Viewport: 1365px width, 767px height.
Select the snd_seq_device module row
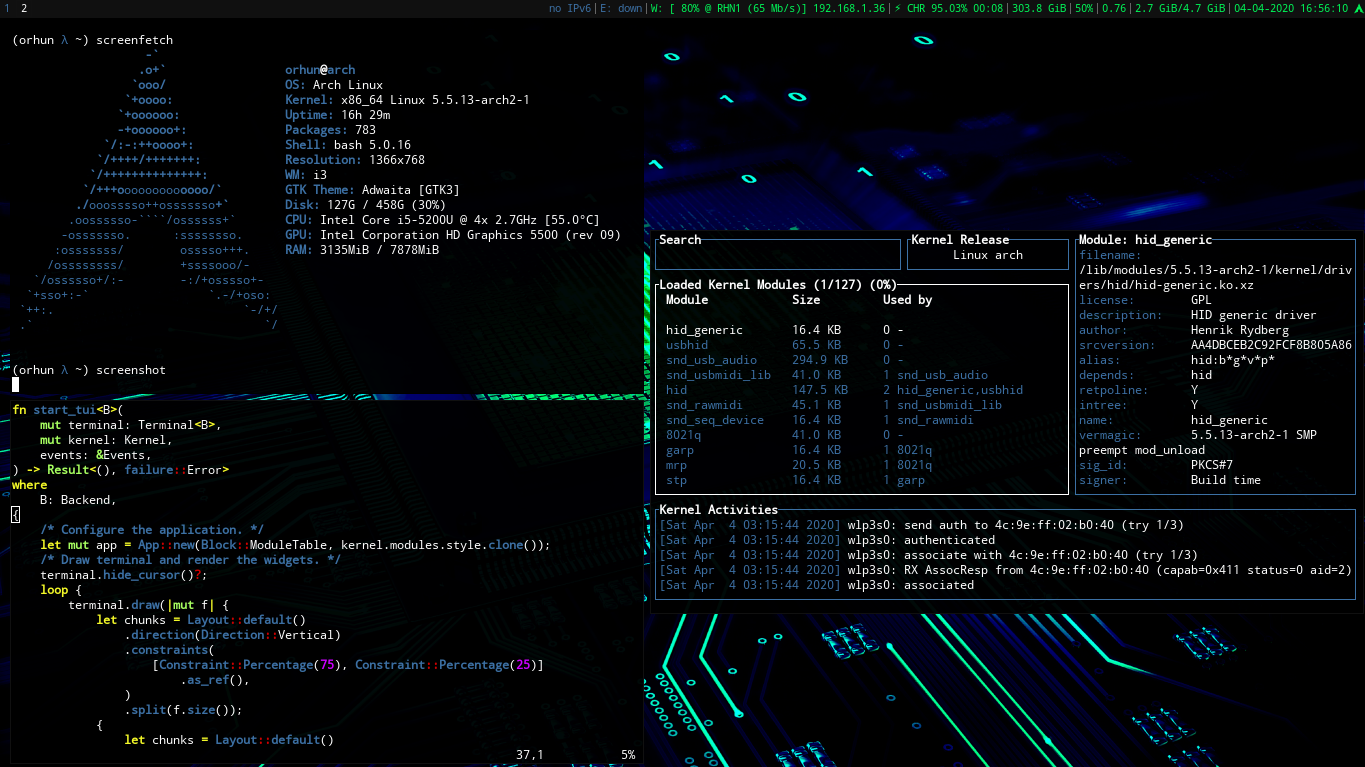(x=861, y=420)
